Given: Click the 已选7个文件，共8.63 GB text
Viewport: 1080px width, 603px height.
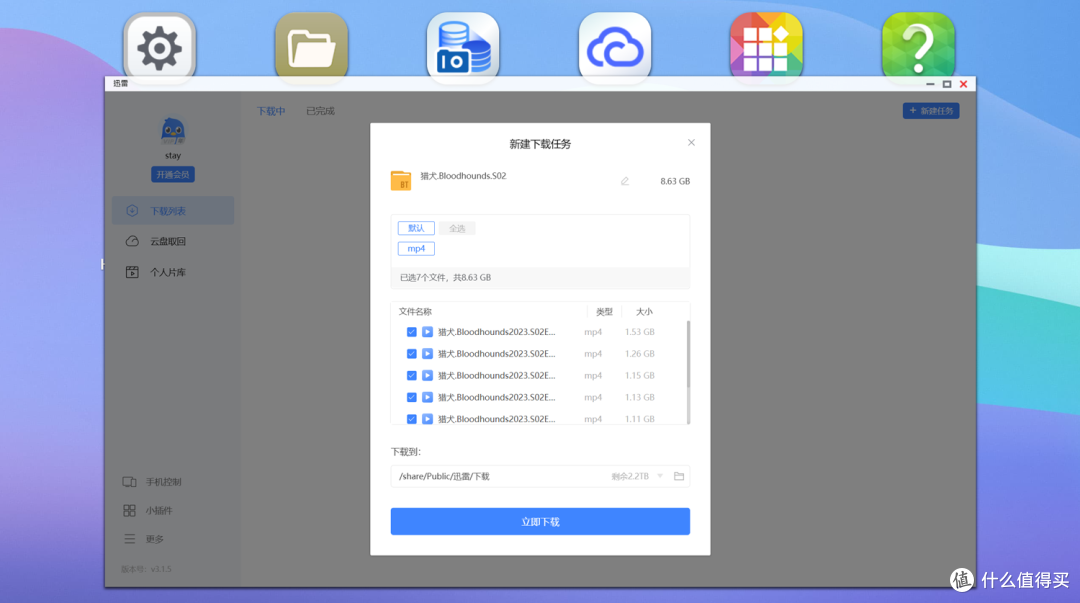Looking at the screenshot, I should click(446, 278).
